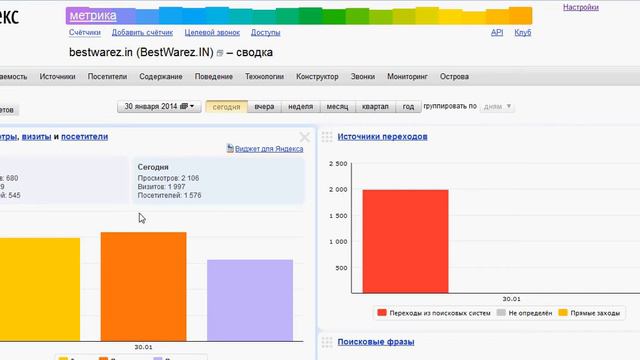640x360 pixels.
Task: Open the 30 января 2014 date picker
Action: (159, 107)
